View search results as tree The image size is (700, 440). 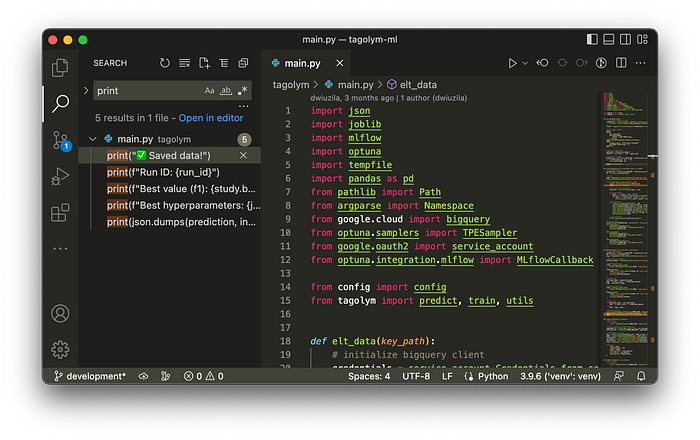pyautogui.click(x=224, y=63)
